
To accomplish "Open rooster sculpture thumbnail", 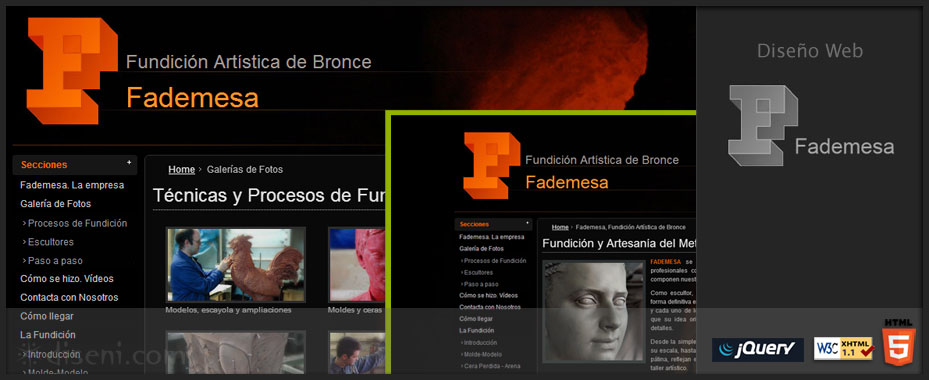I will (235, 264).
